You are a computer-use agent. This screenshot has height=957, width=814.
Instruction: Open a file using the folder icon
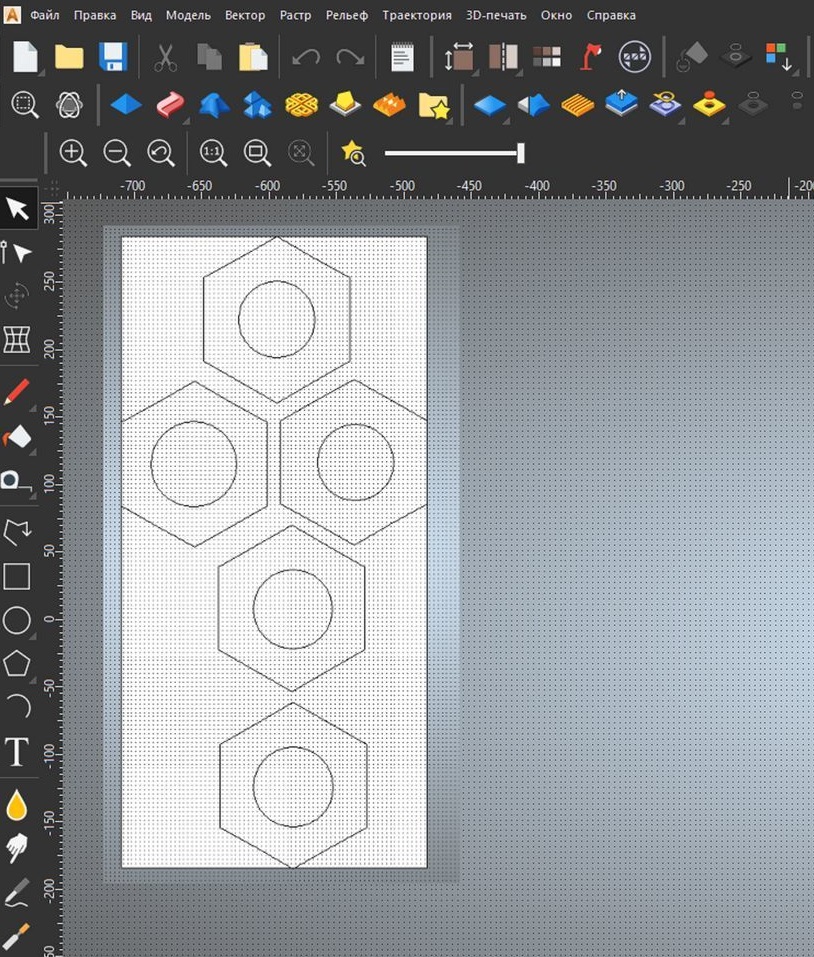(x=69, y=56)
